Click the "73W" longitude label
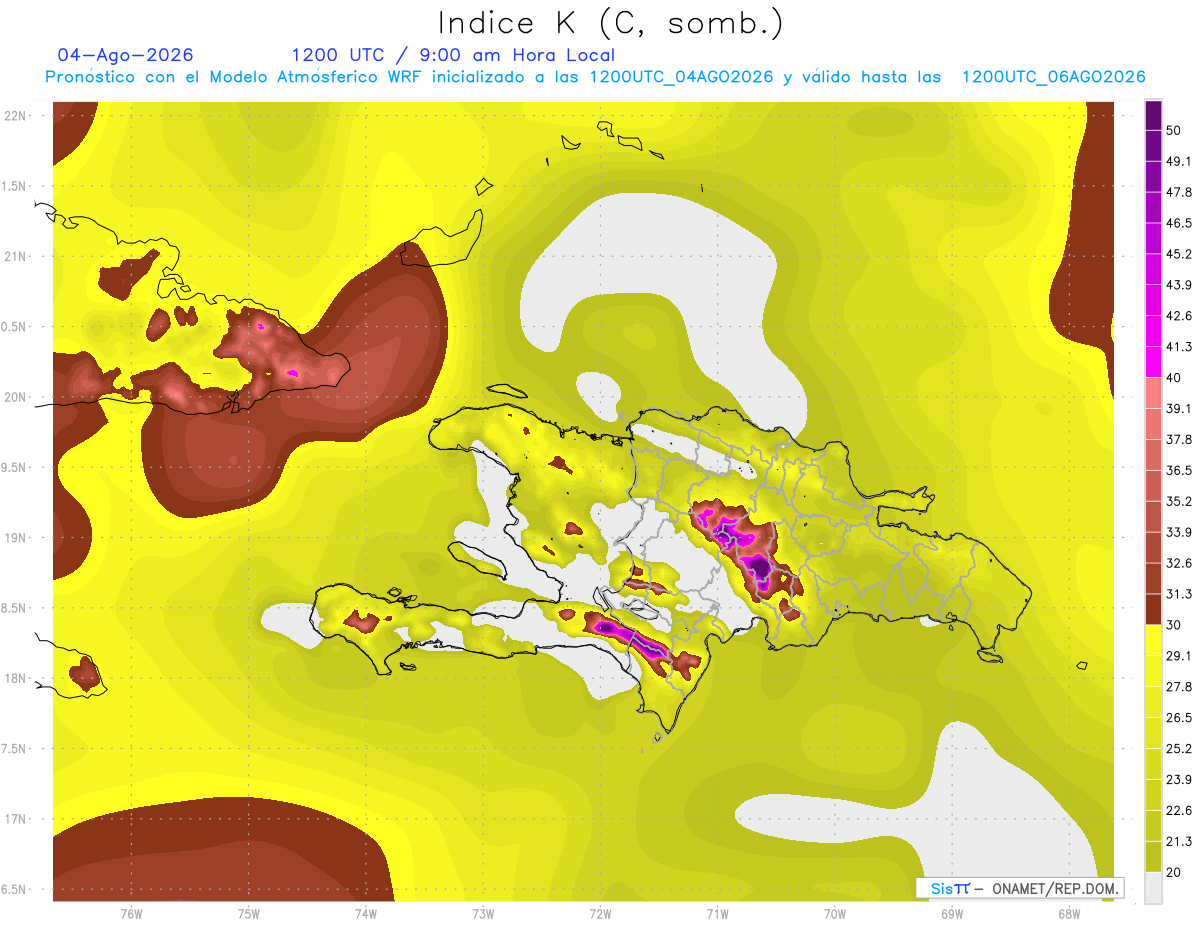 point(483,914)
